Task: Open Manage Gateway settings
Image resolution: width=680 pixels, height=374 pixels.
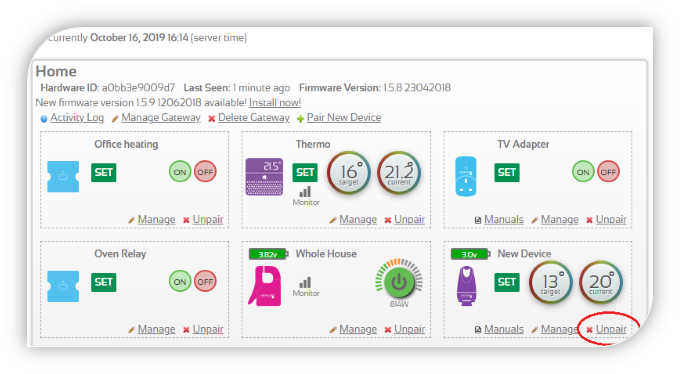Action: [x=161, y=118]
